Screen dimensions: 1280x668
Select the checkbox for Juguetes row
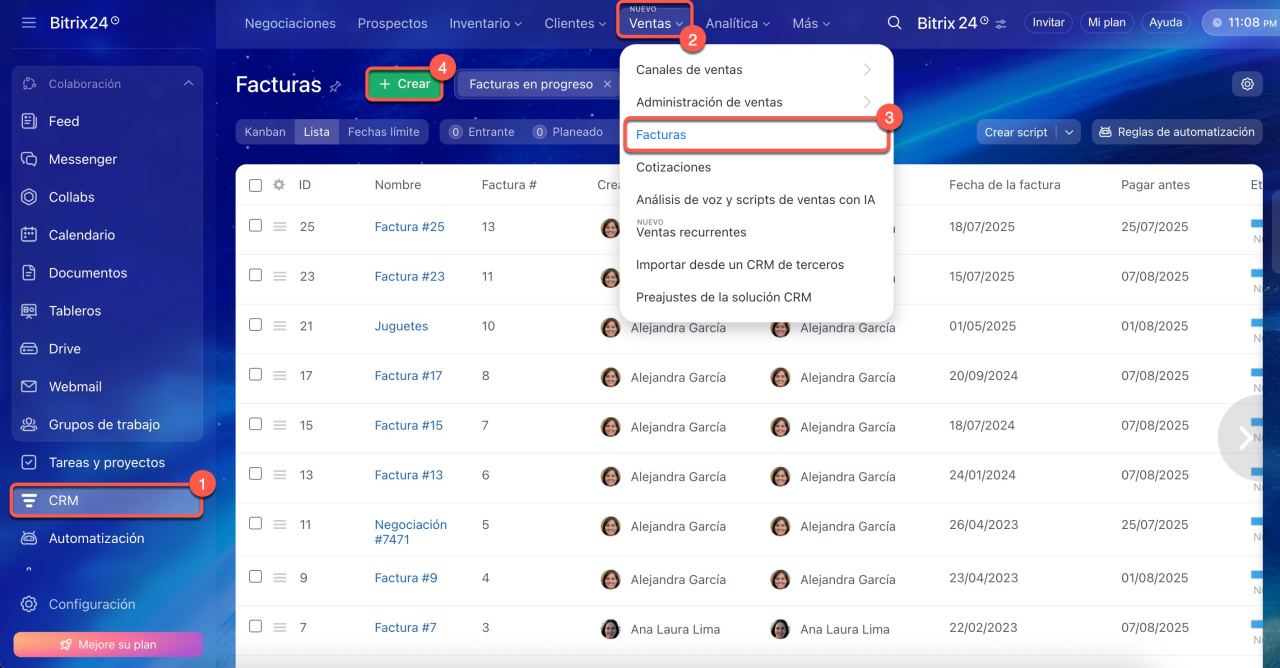255,325
